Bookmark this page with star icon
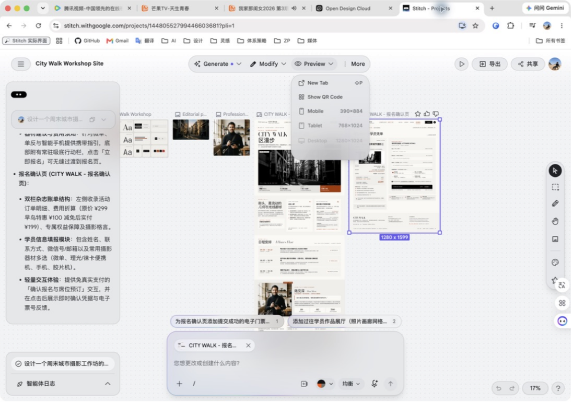The image size is (571, 402). [x=475, y=25]
